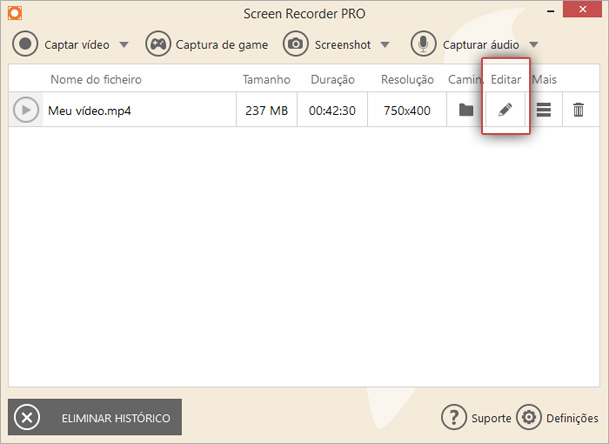The height and width of the screenshot is (444, 609).
Task: Click the camera Screenshot icon
Action: 296,44
